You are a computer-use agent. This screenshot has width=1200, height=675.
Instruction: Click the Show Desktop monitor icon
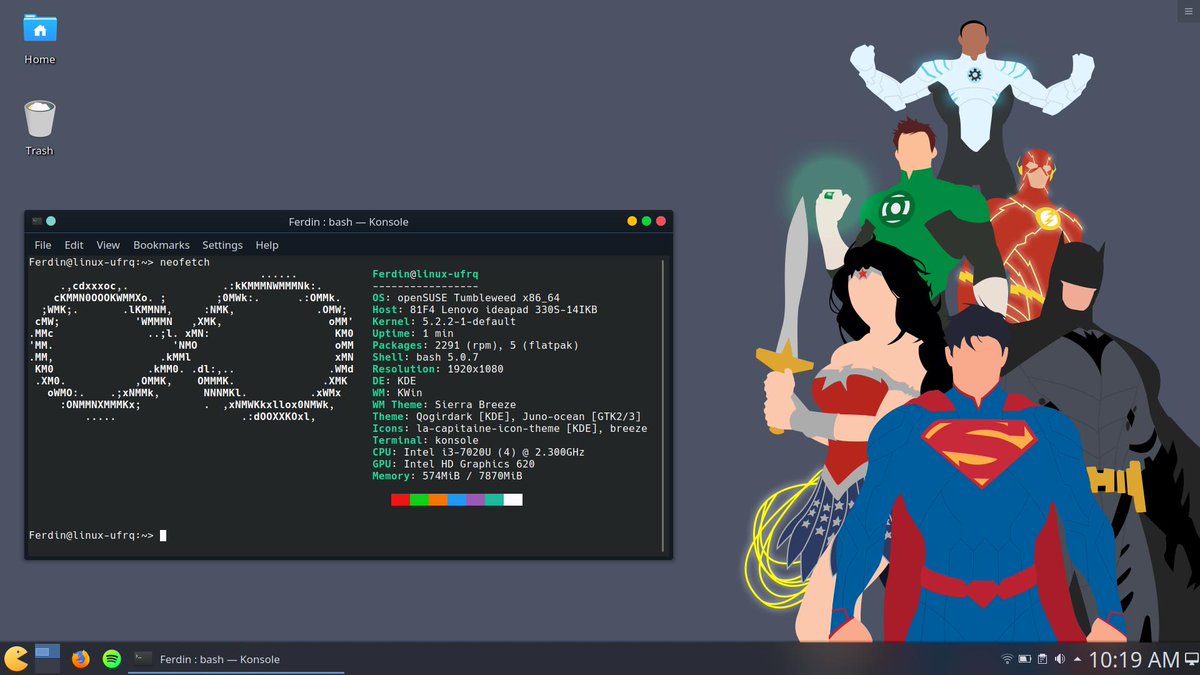click(x=1190, y=659)
